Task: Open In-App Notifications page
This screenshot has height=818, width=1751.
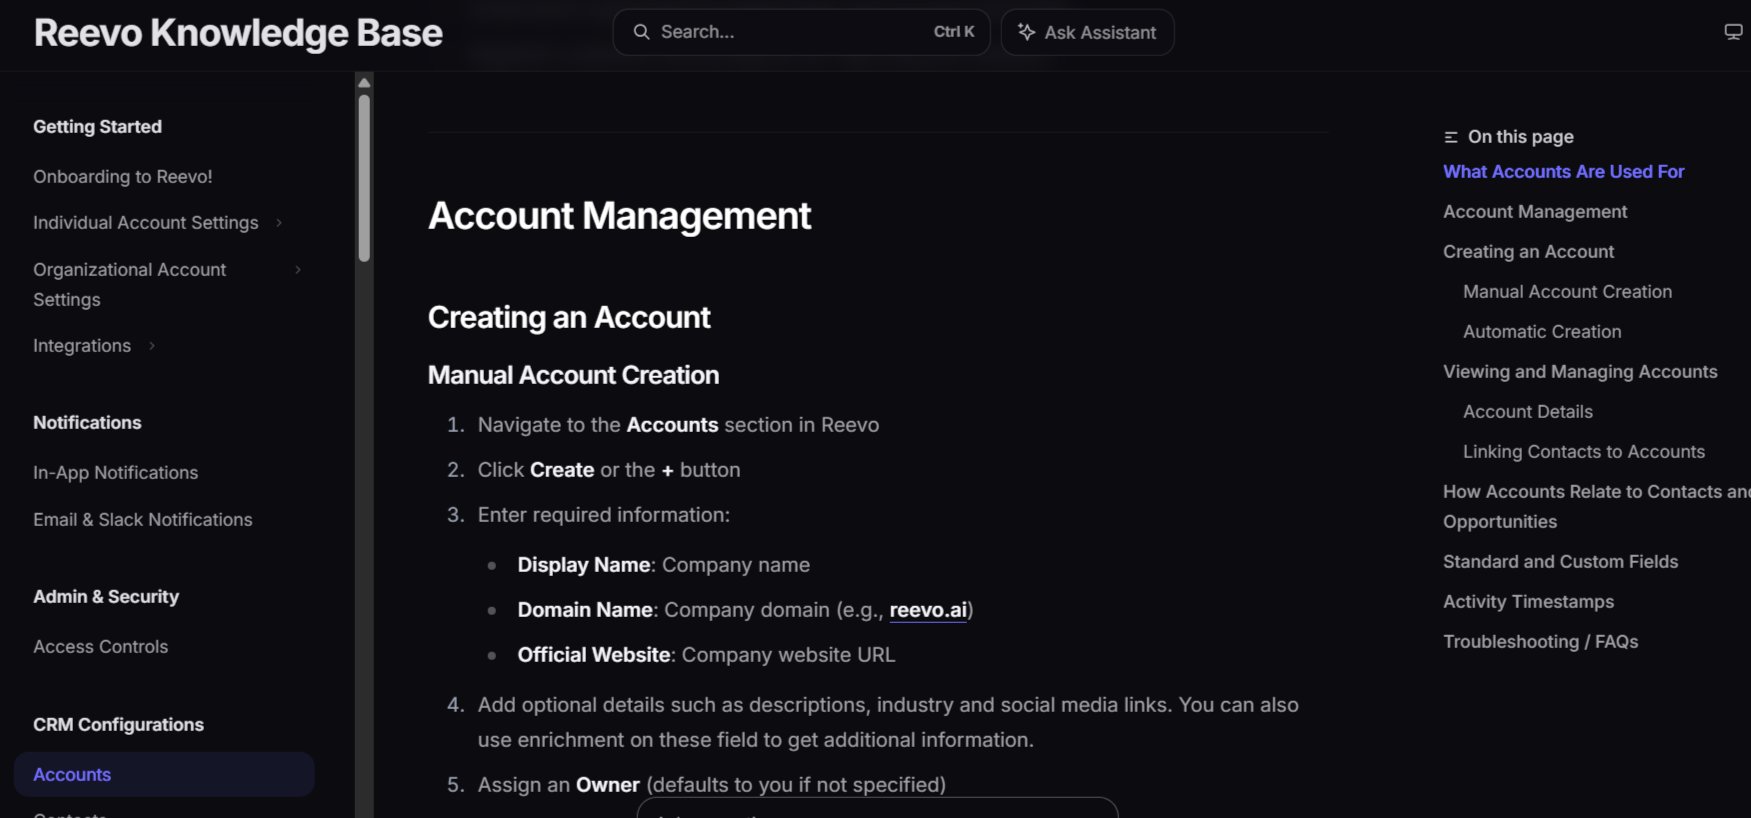Action: 116,473
